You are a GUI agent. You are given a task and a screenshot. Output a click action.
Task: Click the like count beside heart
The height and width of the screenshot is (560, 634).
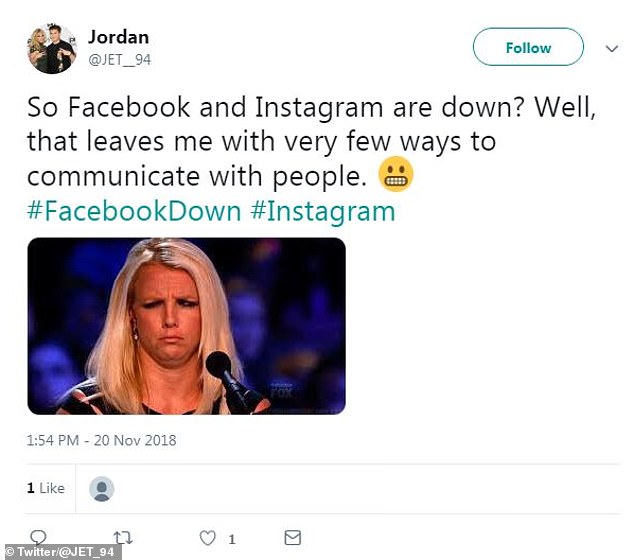pos(232,539)
